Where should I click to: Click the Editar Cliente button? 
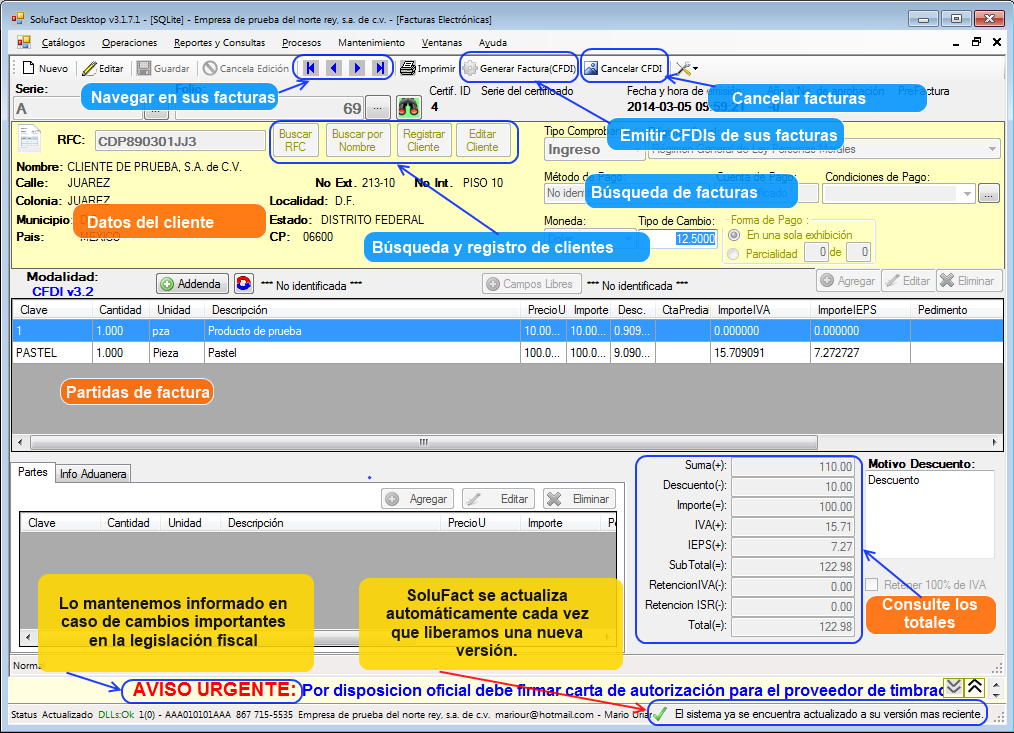482,140
